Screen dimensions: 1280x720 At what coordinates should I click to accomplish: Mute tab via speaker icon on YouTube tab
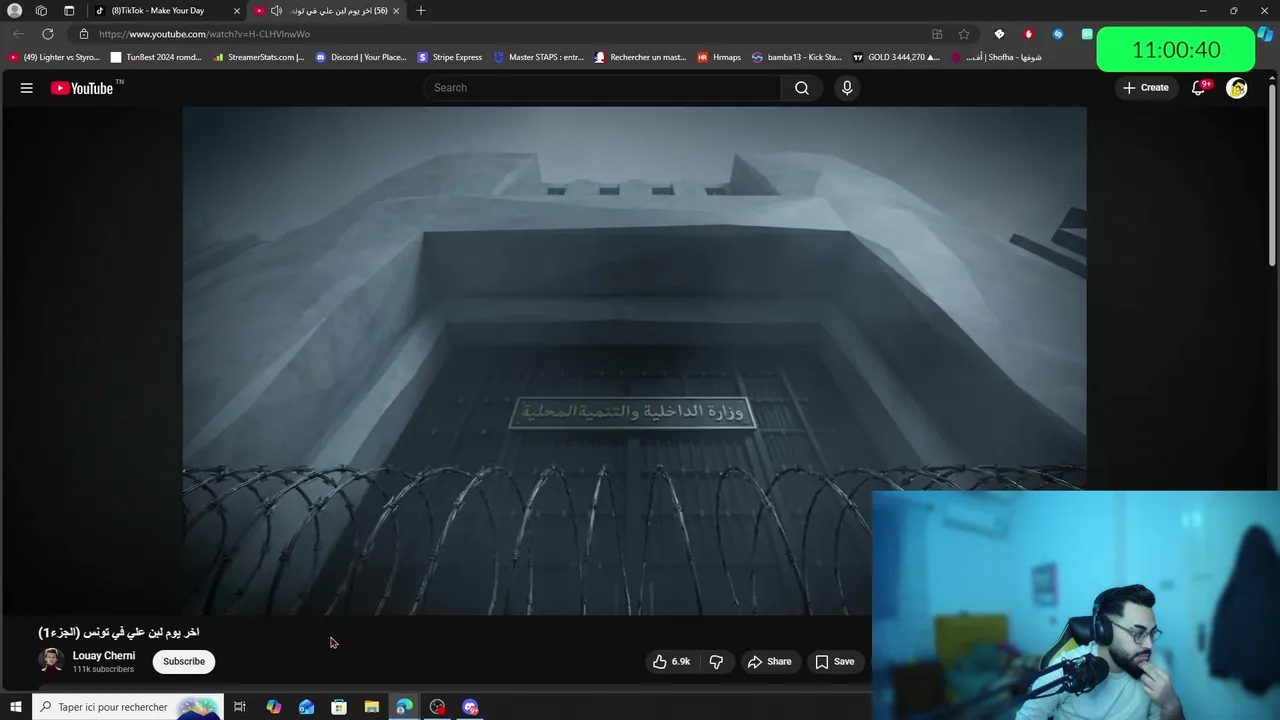[x=276, y=11]
